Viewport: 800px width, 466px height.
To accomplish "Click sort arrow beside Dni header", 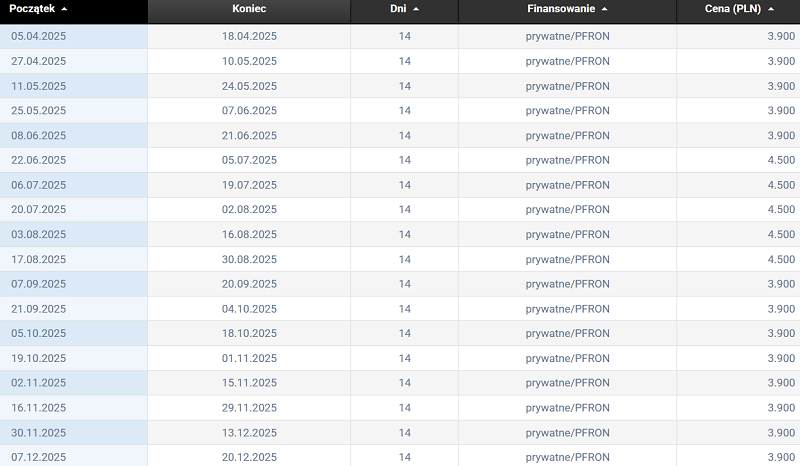I will pyautogui.click(x=416, y=9).
